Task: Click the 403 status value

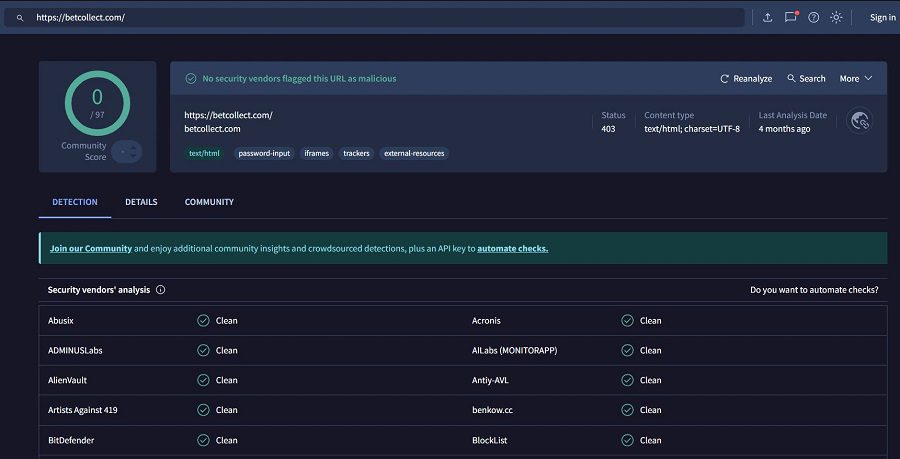Action: pyautogui.click(x=608, y=129)
